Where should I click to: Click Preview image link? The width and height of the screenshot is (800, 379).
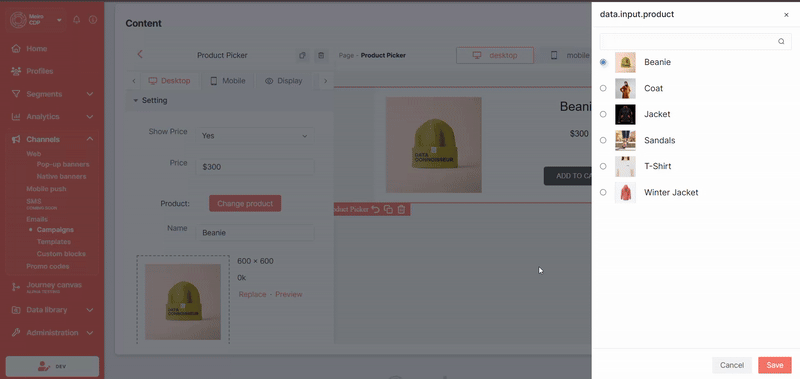coord(289,294)
